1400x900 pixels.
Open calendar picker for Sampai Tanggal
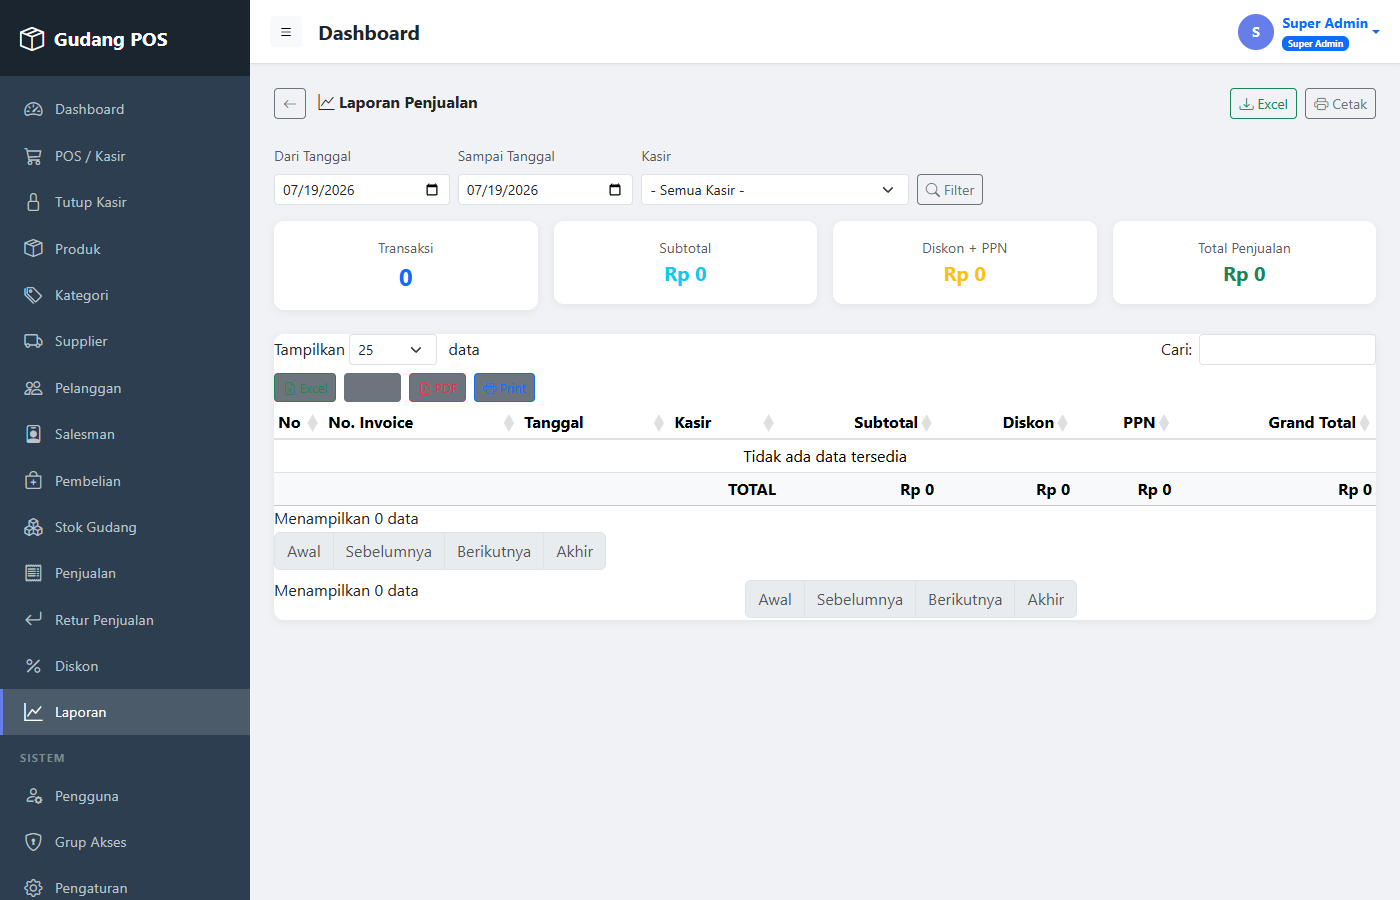615,190
